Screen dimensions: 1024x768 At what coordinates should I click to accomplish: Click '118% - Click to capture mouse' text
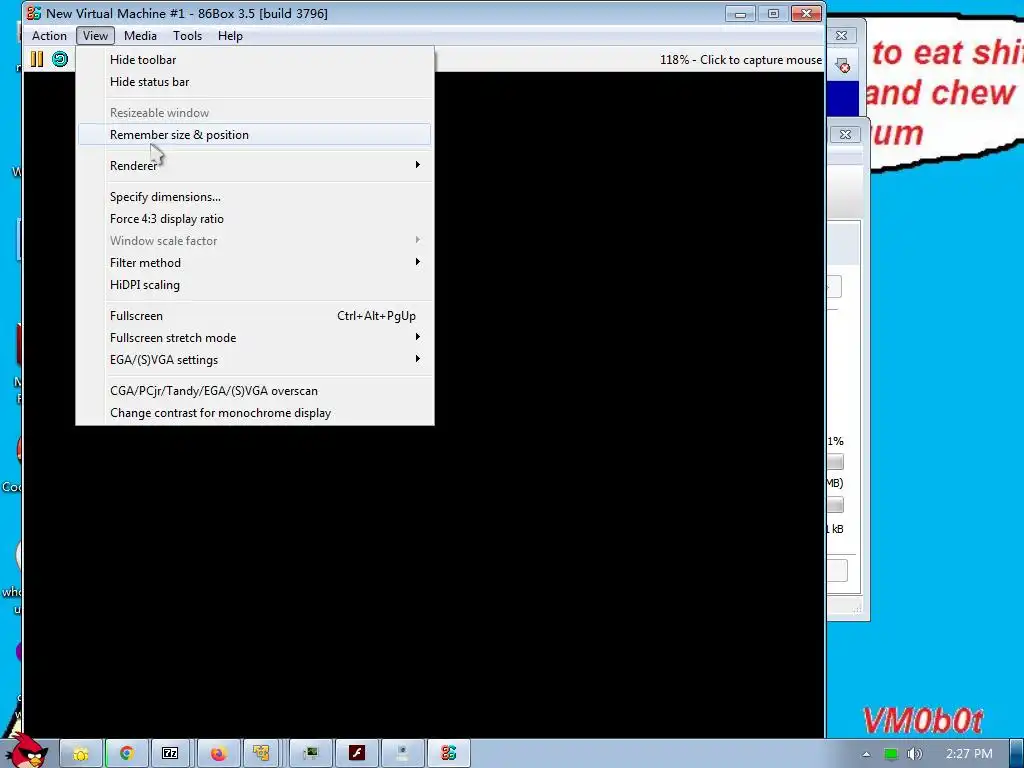click(x=741, y=59)
